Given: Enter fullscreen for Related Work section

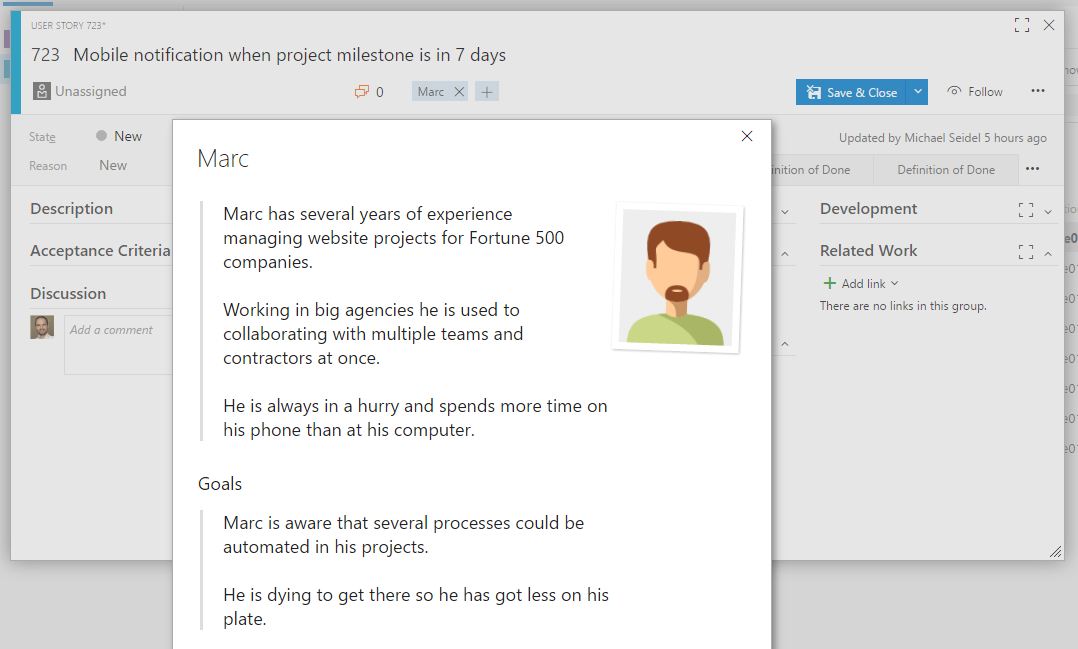Looking at the screenshot, I should pos(1024,250).
